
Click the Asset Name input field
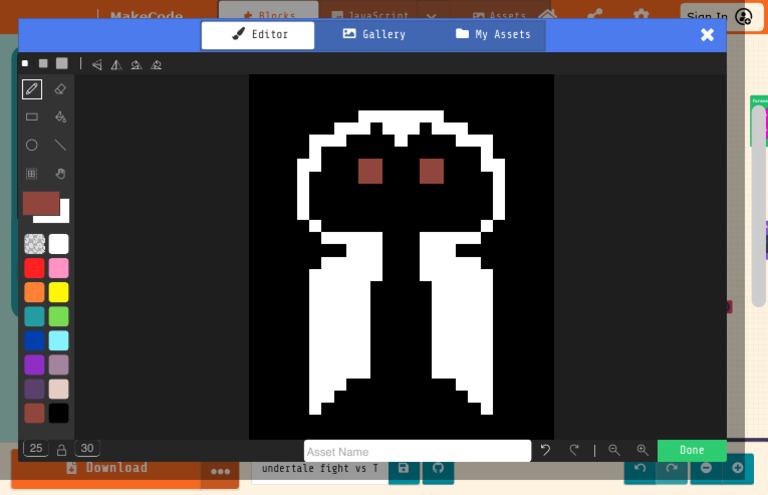point(417,451)
